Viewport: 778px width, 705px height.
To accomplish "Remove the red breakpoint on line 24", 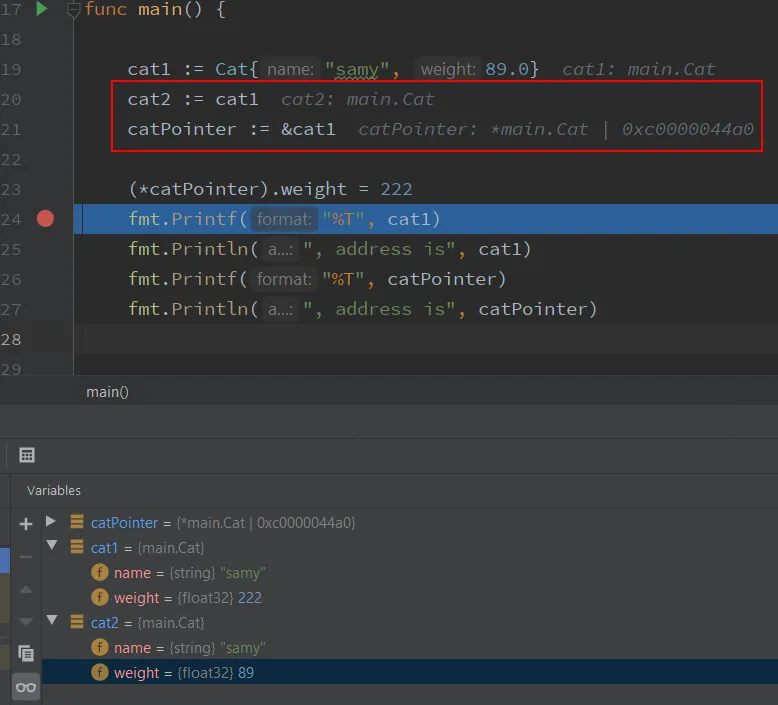I will (x=45, y=219).
